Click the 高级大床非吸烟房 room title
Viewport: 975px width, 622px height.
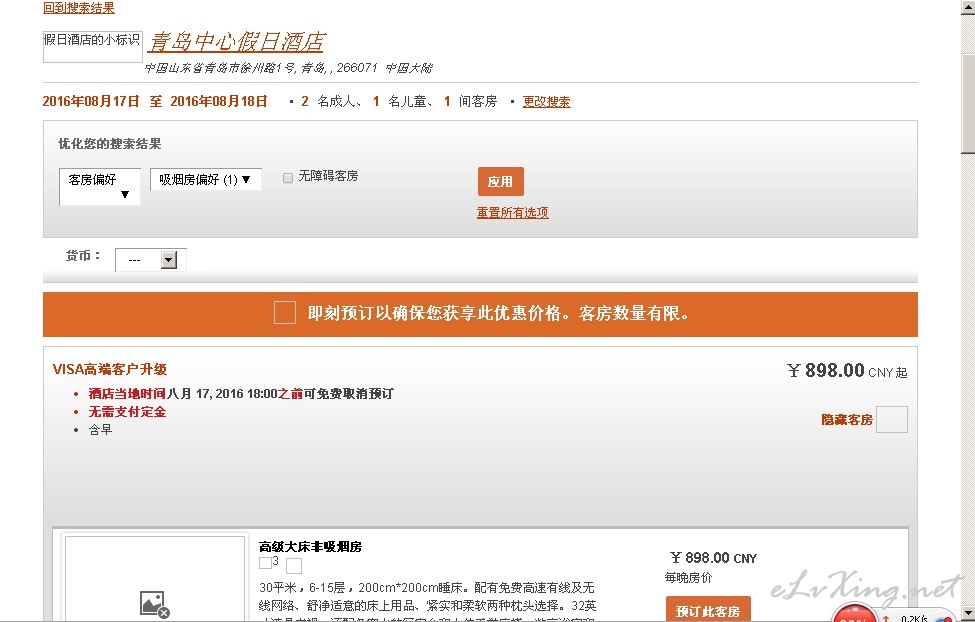(x=310, y=547)
